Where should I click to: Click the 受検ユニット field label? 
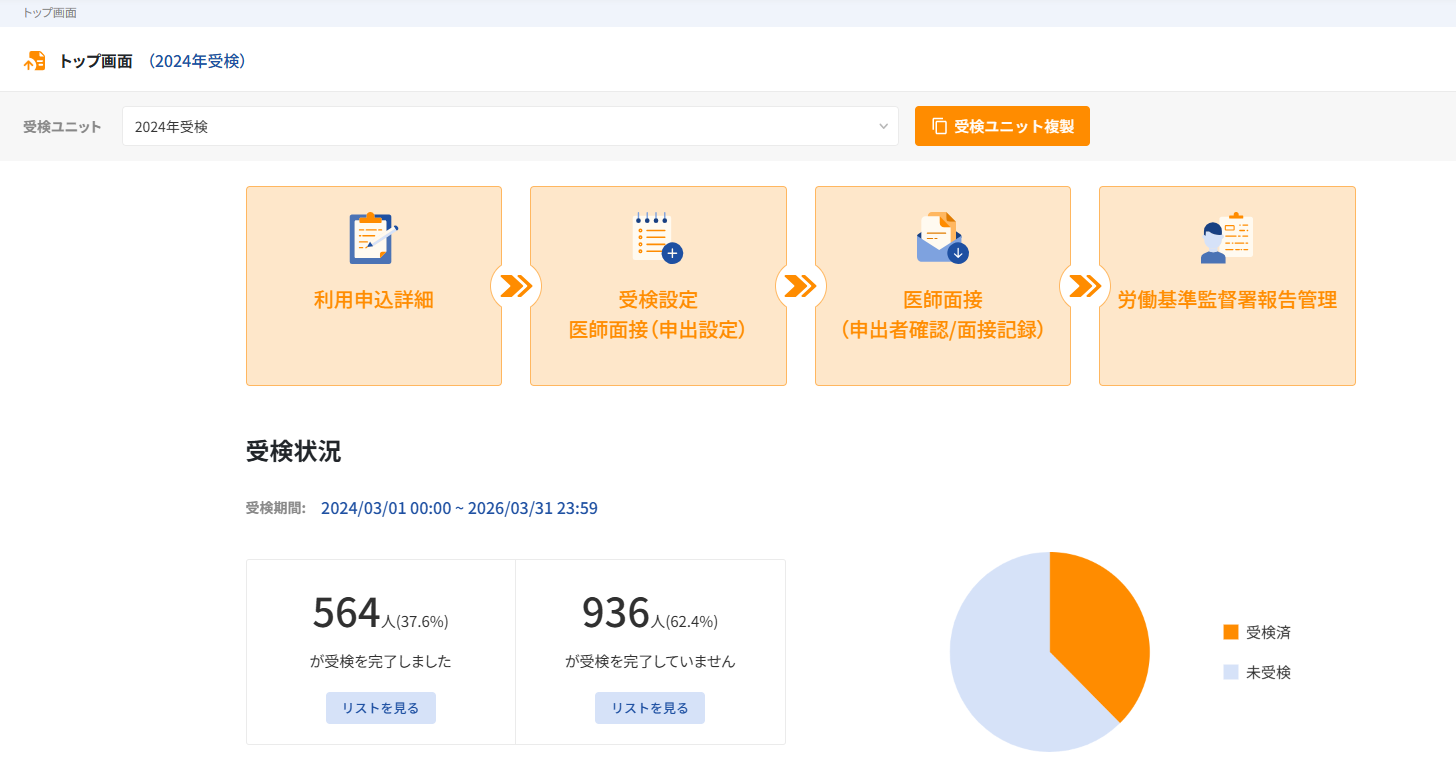(62, 126)
